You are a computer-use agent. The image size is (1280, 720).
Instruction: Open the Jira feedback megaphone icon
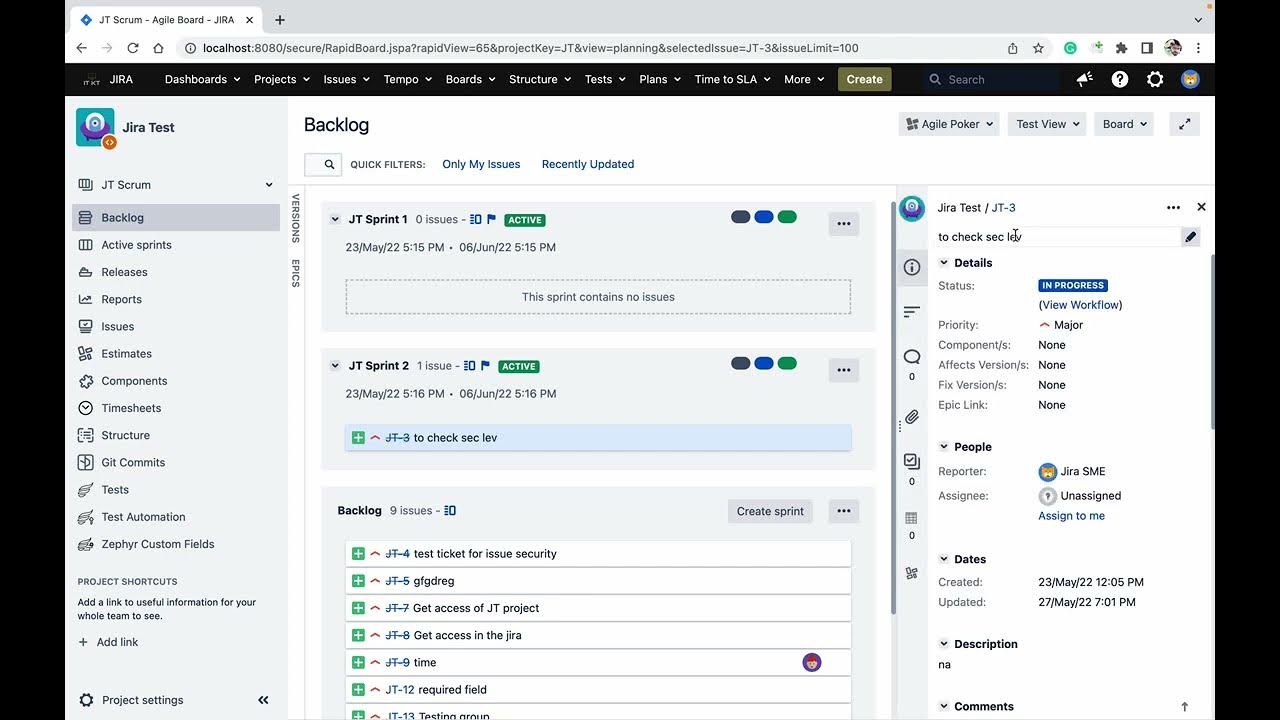click(1085, 79)
